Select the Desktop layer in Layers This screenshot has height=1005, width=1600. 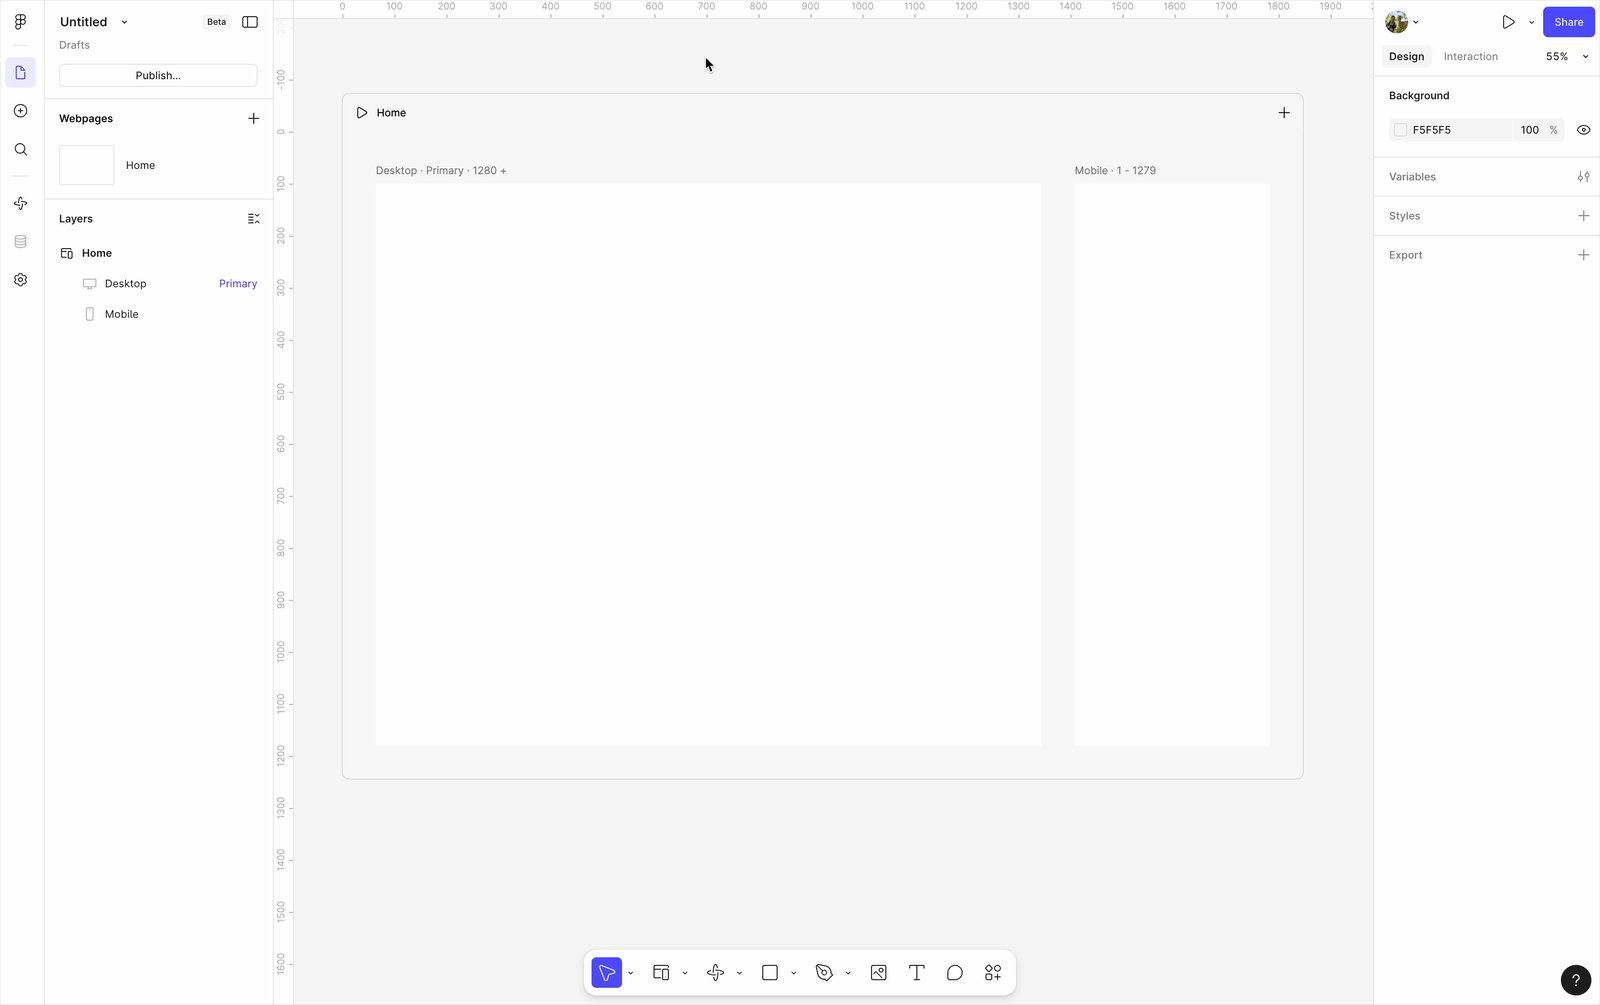[126, 284]
